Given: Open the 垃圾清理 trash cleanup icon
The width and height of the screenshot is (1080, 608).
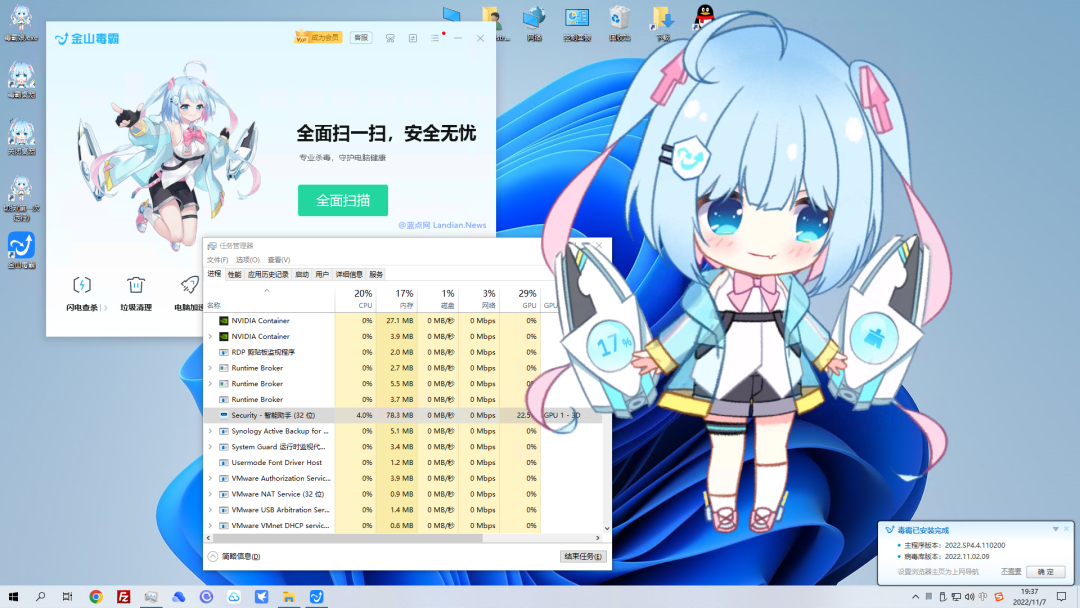Looking at the screenshot, I should coord(136,285).
